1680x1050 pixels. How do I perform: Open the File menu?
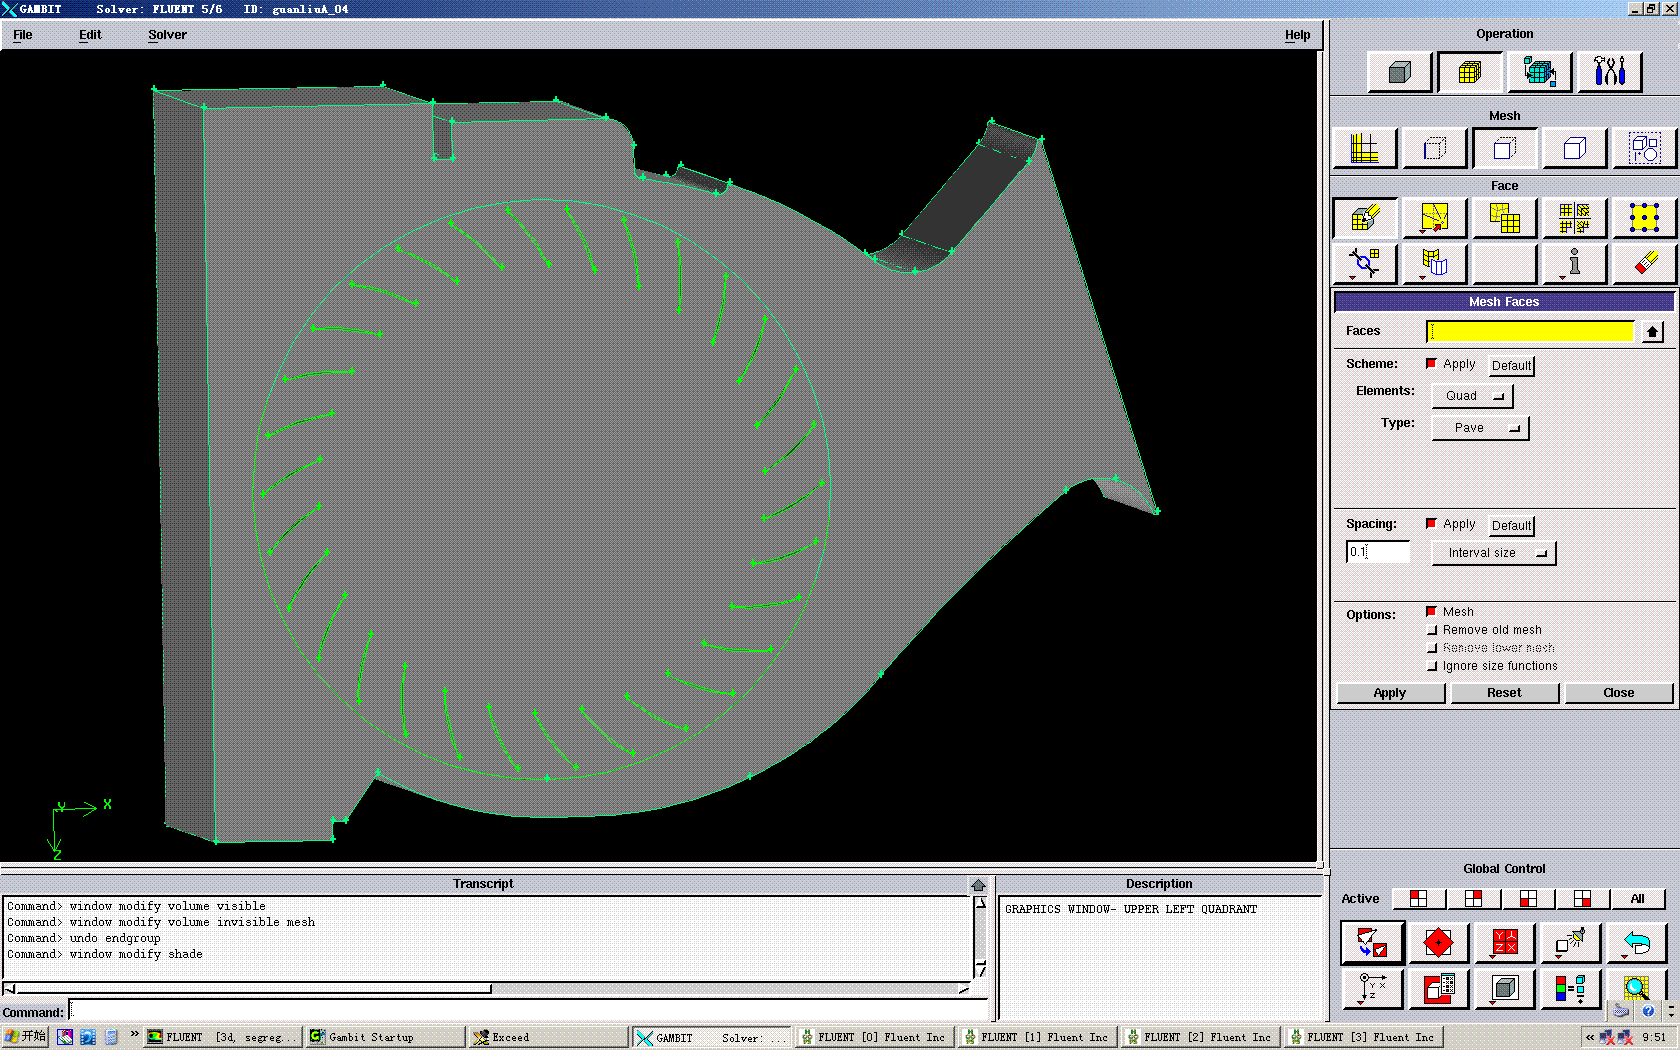pyautogui.click(x=23, y=35)
